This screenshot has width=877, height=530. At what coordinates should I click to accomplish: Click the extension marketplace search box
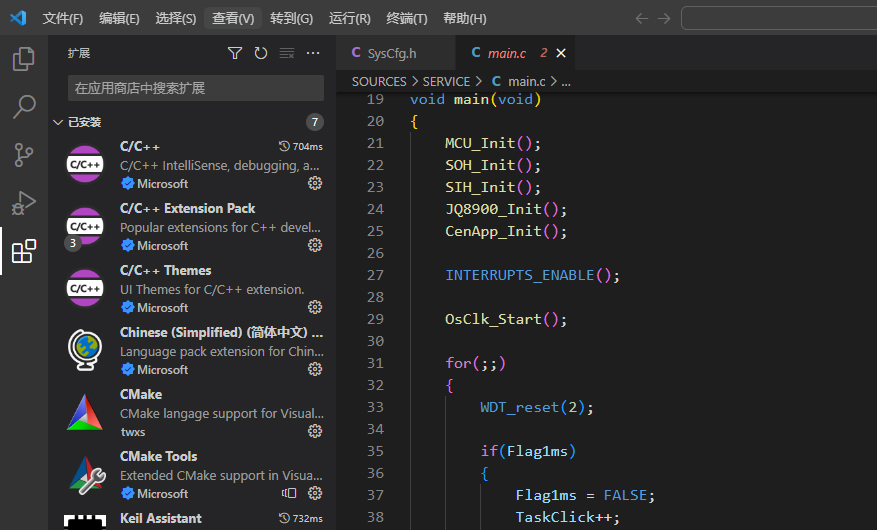(195, 88)
